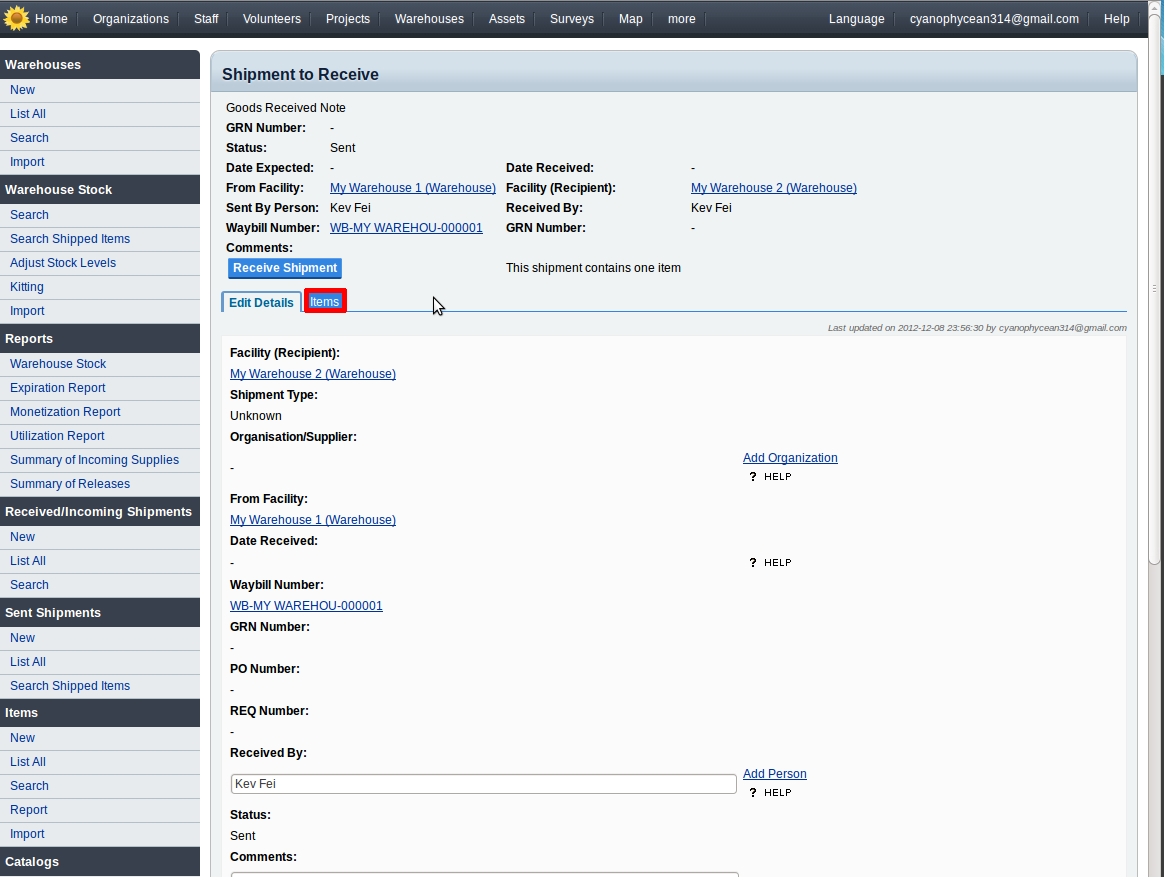This screenshot has width=1164, height=877.
Task: Open the Add Organization link
Action: coord(790,458)
